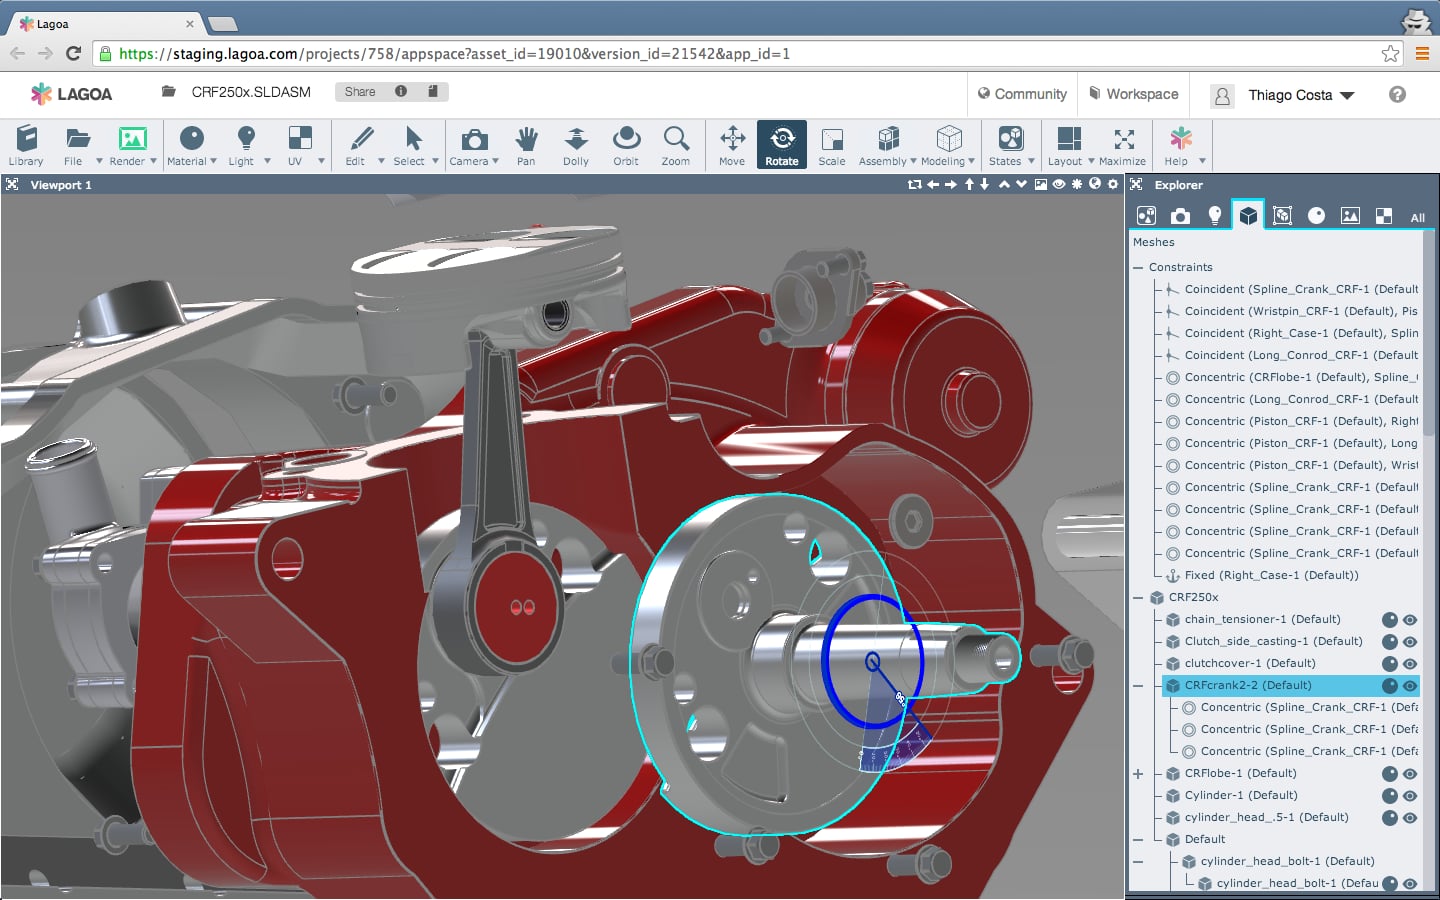Switch to the cameras tab in Explorer
The height and width of the screenshot is (900, 1440).
click(1181, 216)
